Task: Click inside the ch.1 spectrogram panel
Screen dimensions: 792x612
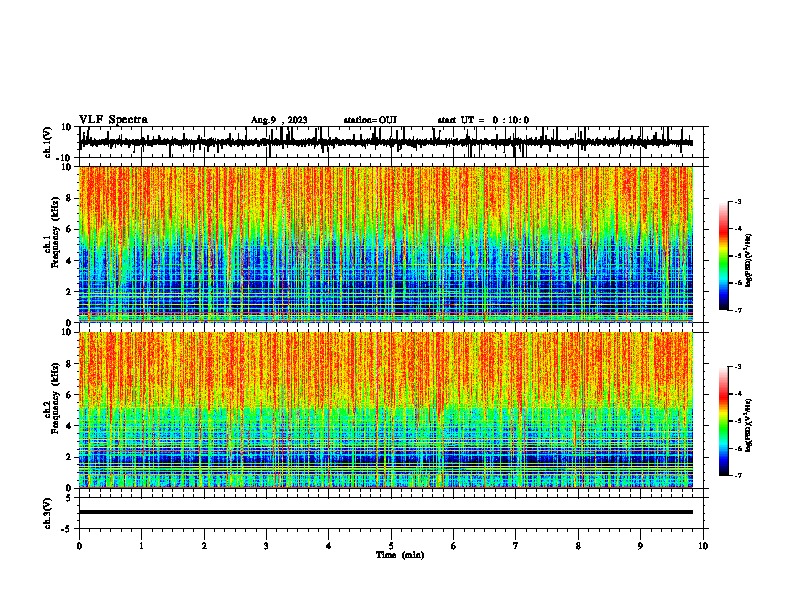Action: (385, 244)
